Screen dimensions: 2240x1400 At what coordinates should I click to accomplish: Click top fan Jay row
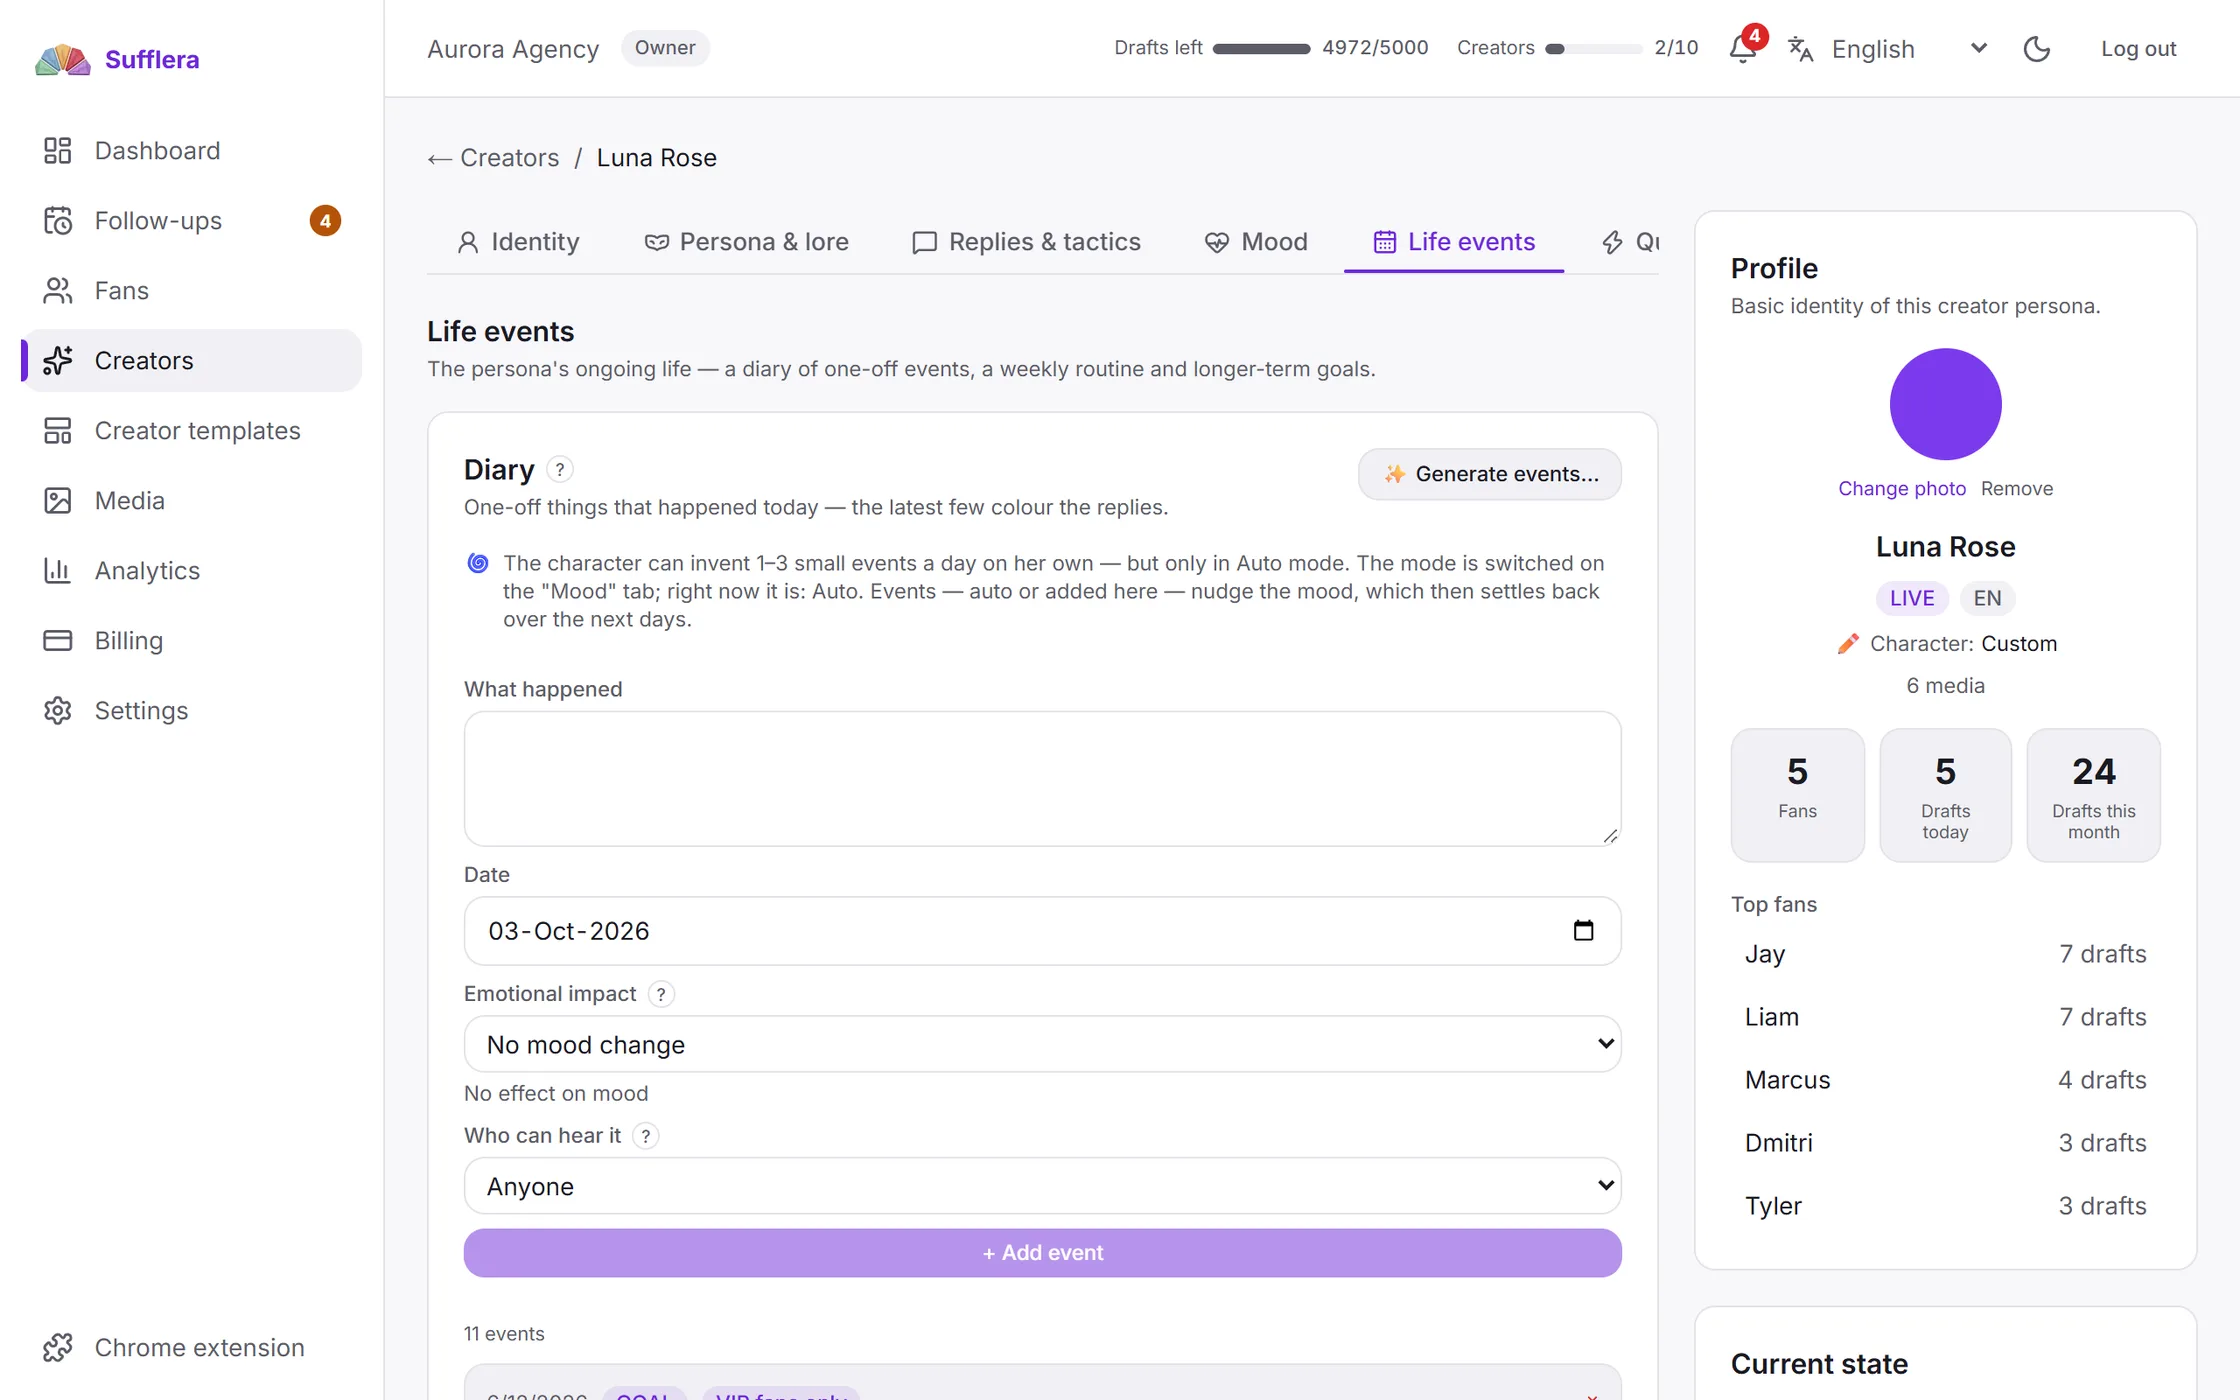(1945, 954)
